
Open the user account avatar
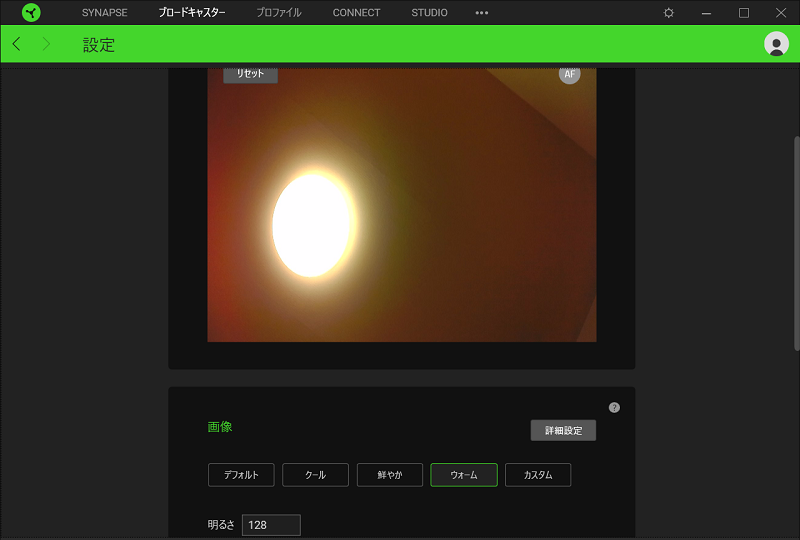776,44
